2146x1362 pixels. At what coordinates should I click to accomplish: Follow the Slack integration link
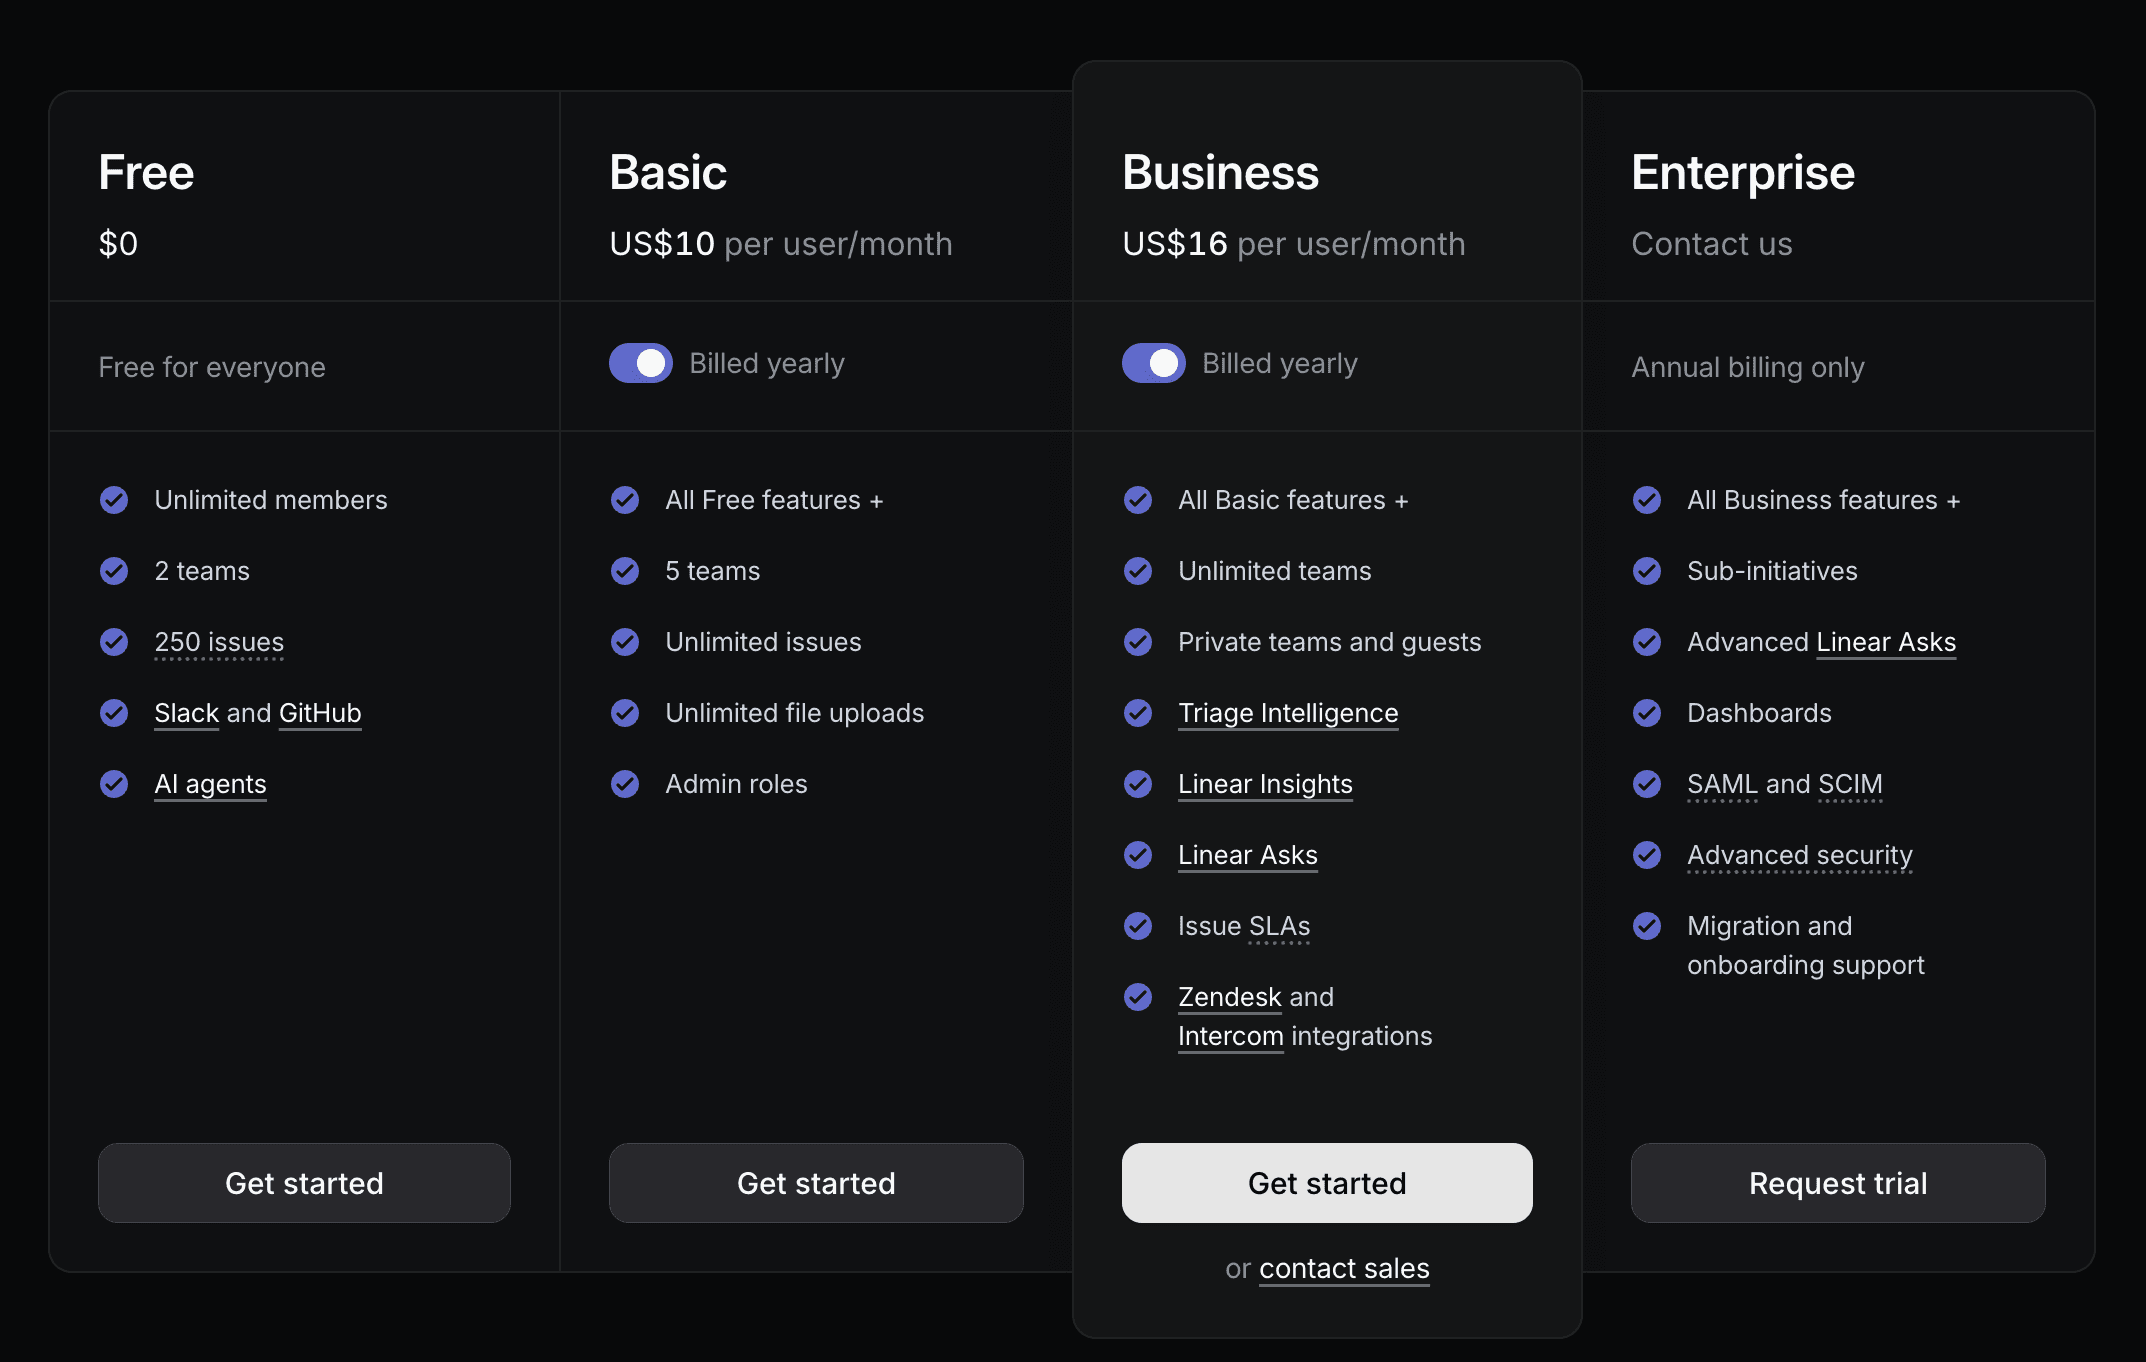pyautogui.click(x=186, y=713)
